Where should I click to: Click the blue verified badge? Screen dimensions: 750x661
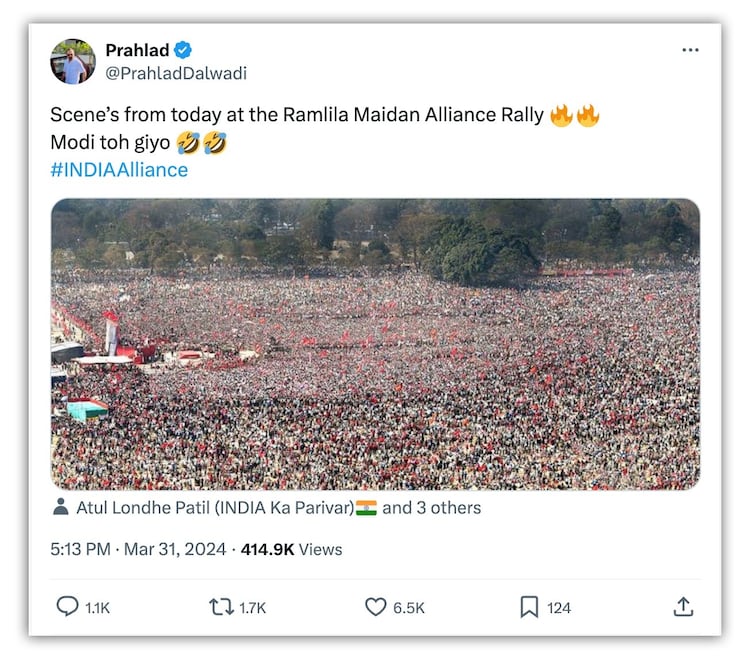coord(184,50)
